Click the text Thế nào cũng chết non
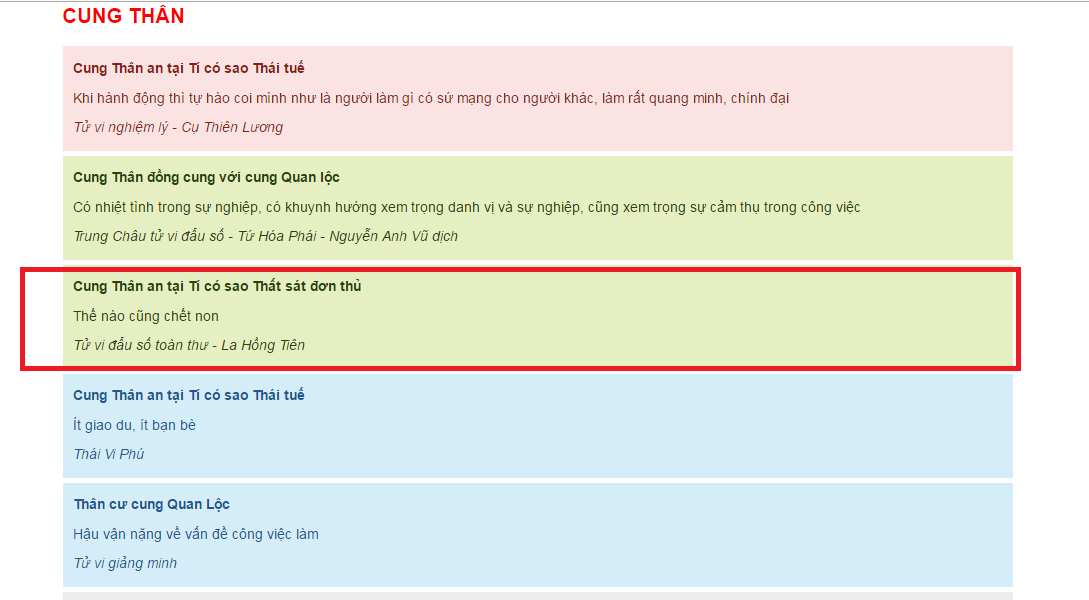The height and width of the screenshot is (600, 1089). pos(145,316)
